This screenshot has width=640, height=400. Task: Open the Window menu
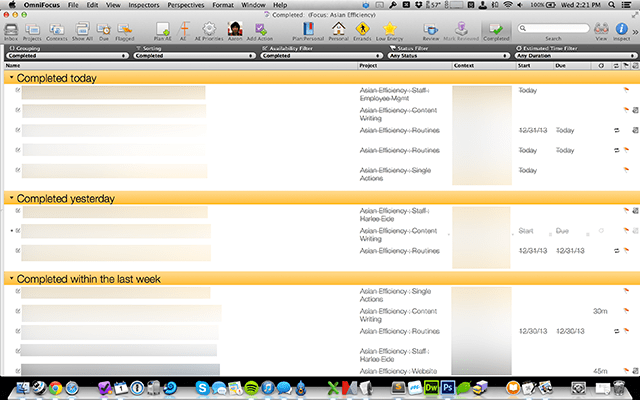253,5
